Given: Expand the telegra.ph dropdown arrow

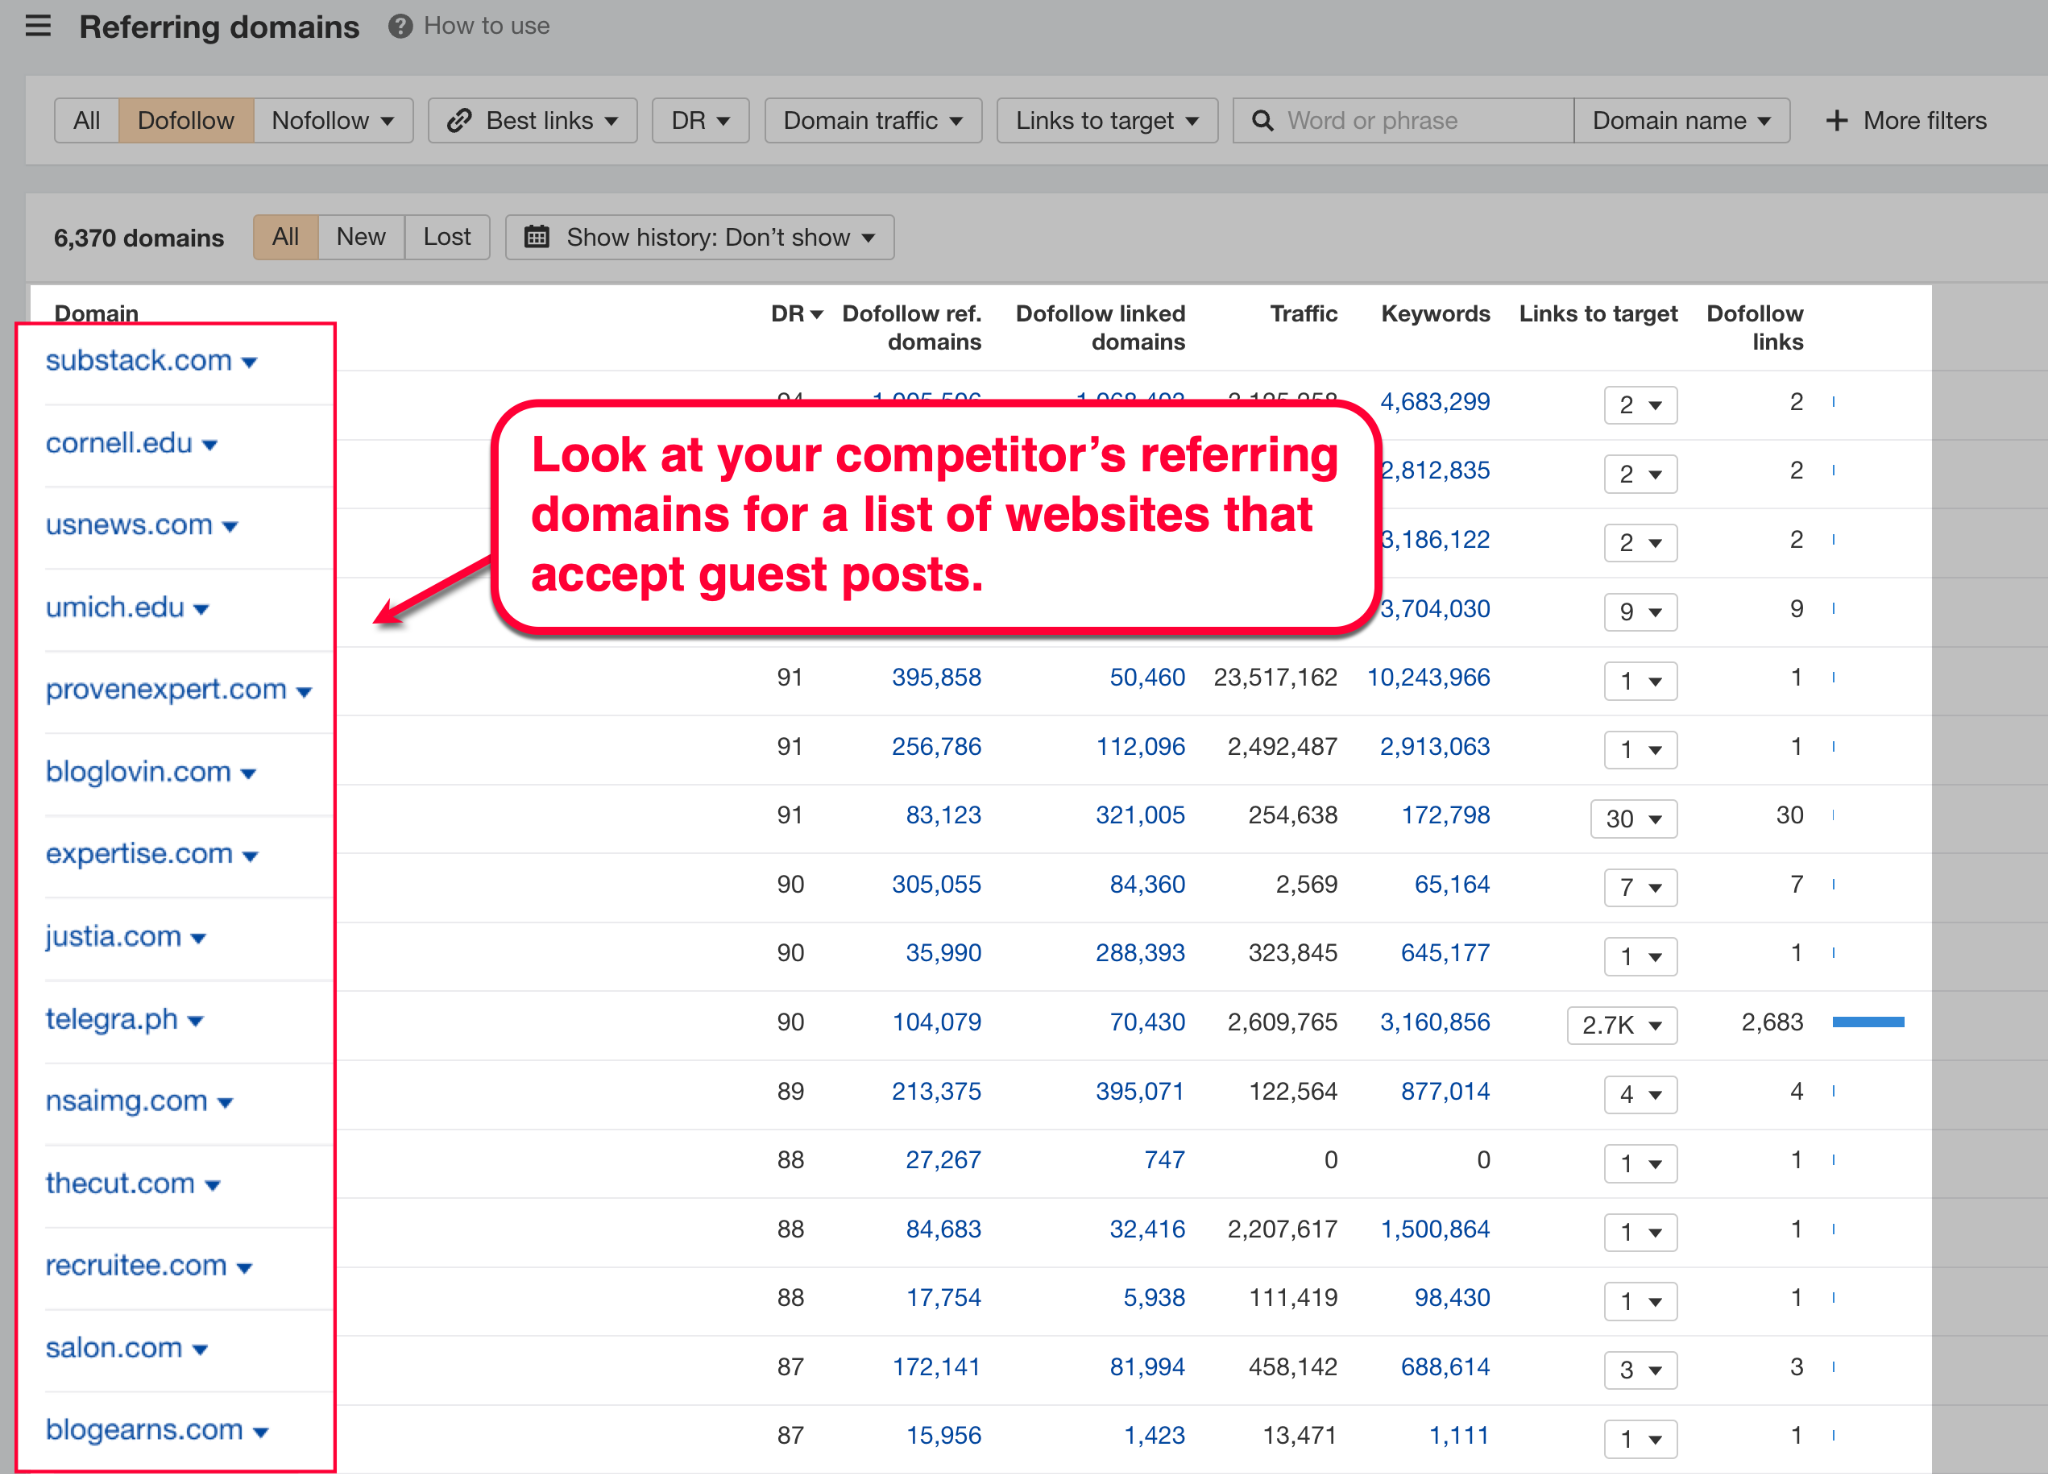Looking at the screenshot, I should click(x=195, y=1021).
